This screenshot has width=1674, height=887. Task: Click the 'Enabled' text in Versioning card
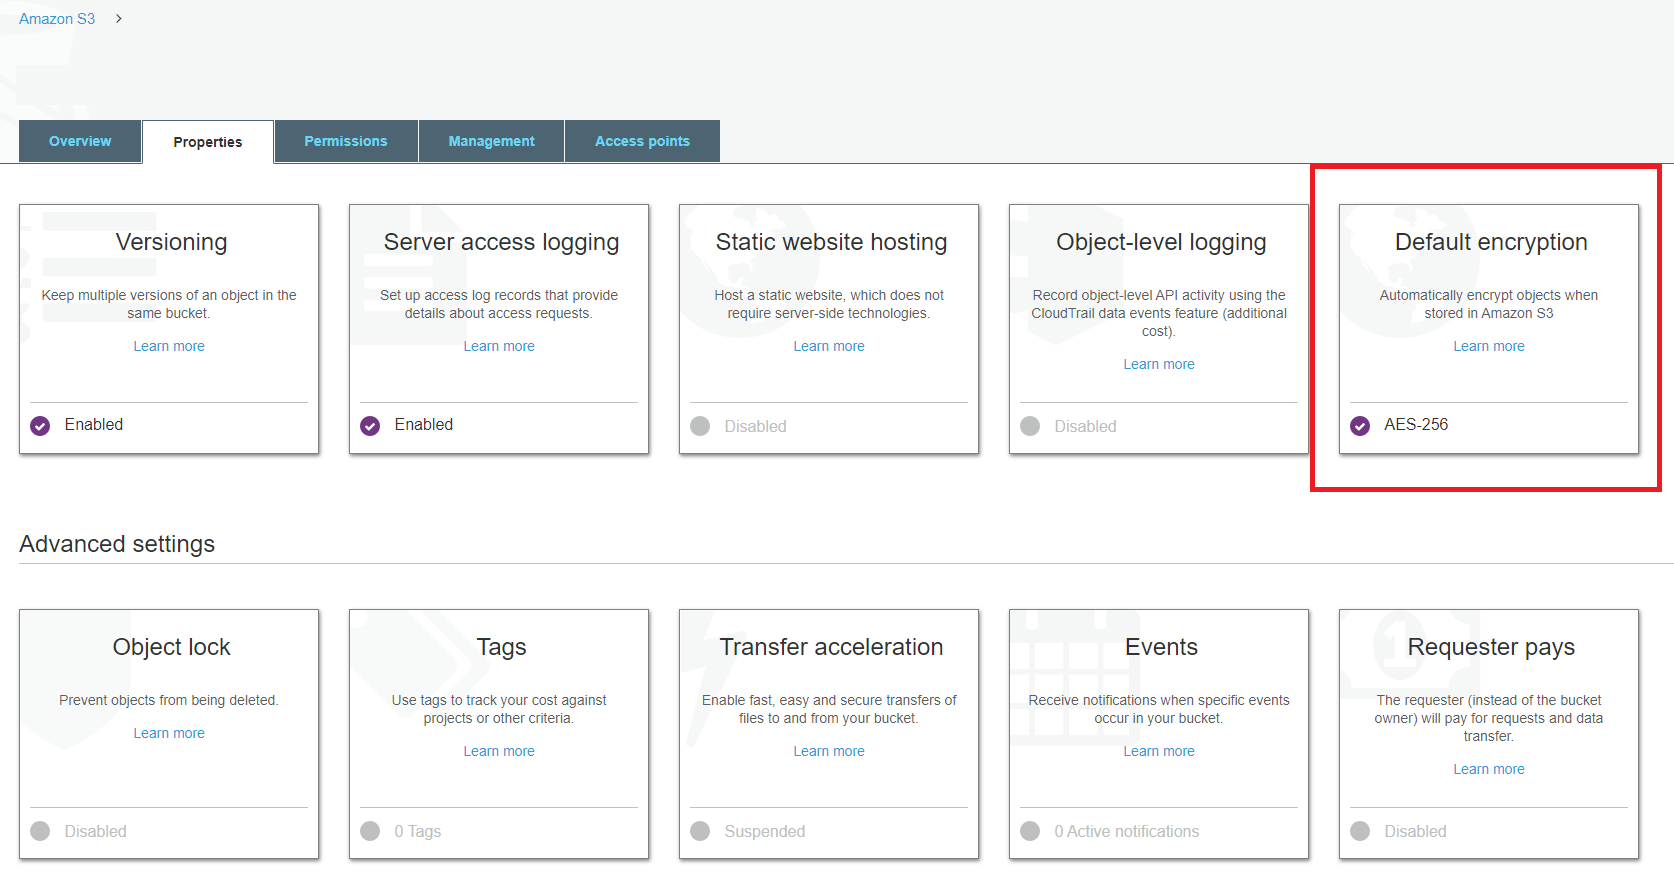point(94,425)
